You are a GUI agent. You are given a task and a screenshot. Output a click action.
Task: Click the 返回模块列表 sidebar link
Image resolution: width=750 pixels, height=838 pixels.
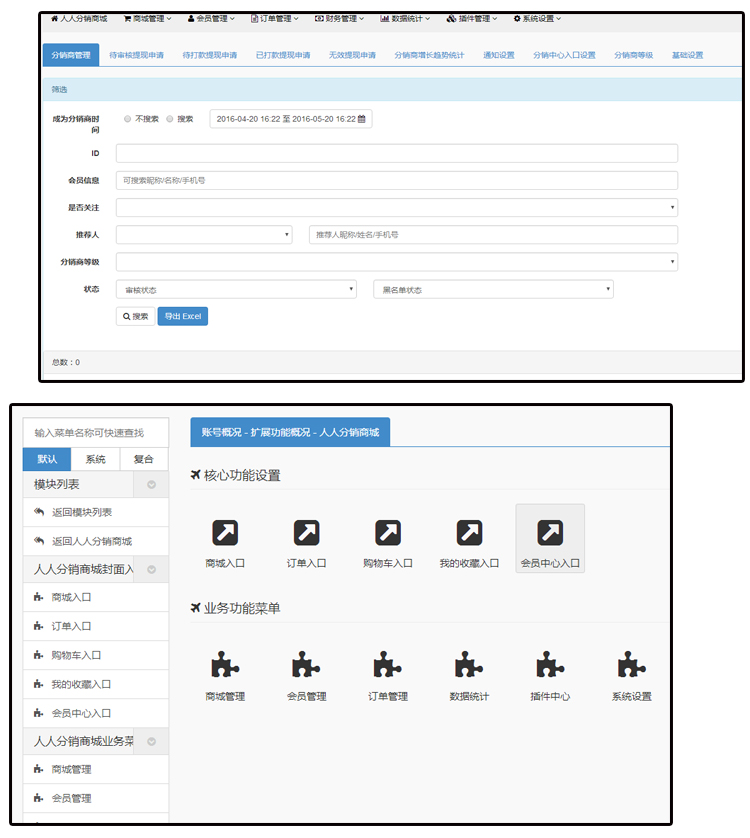tap(96, 512)
